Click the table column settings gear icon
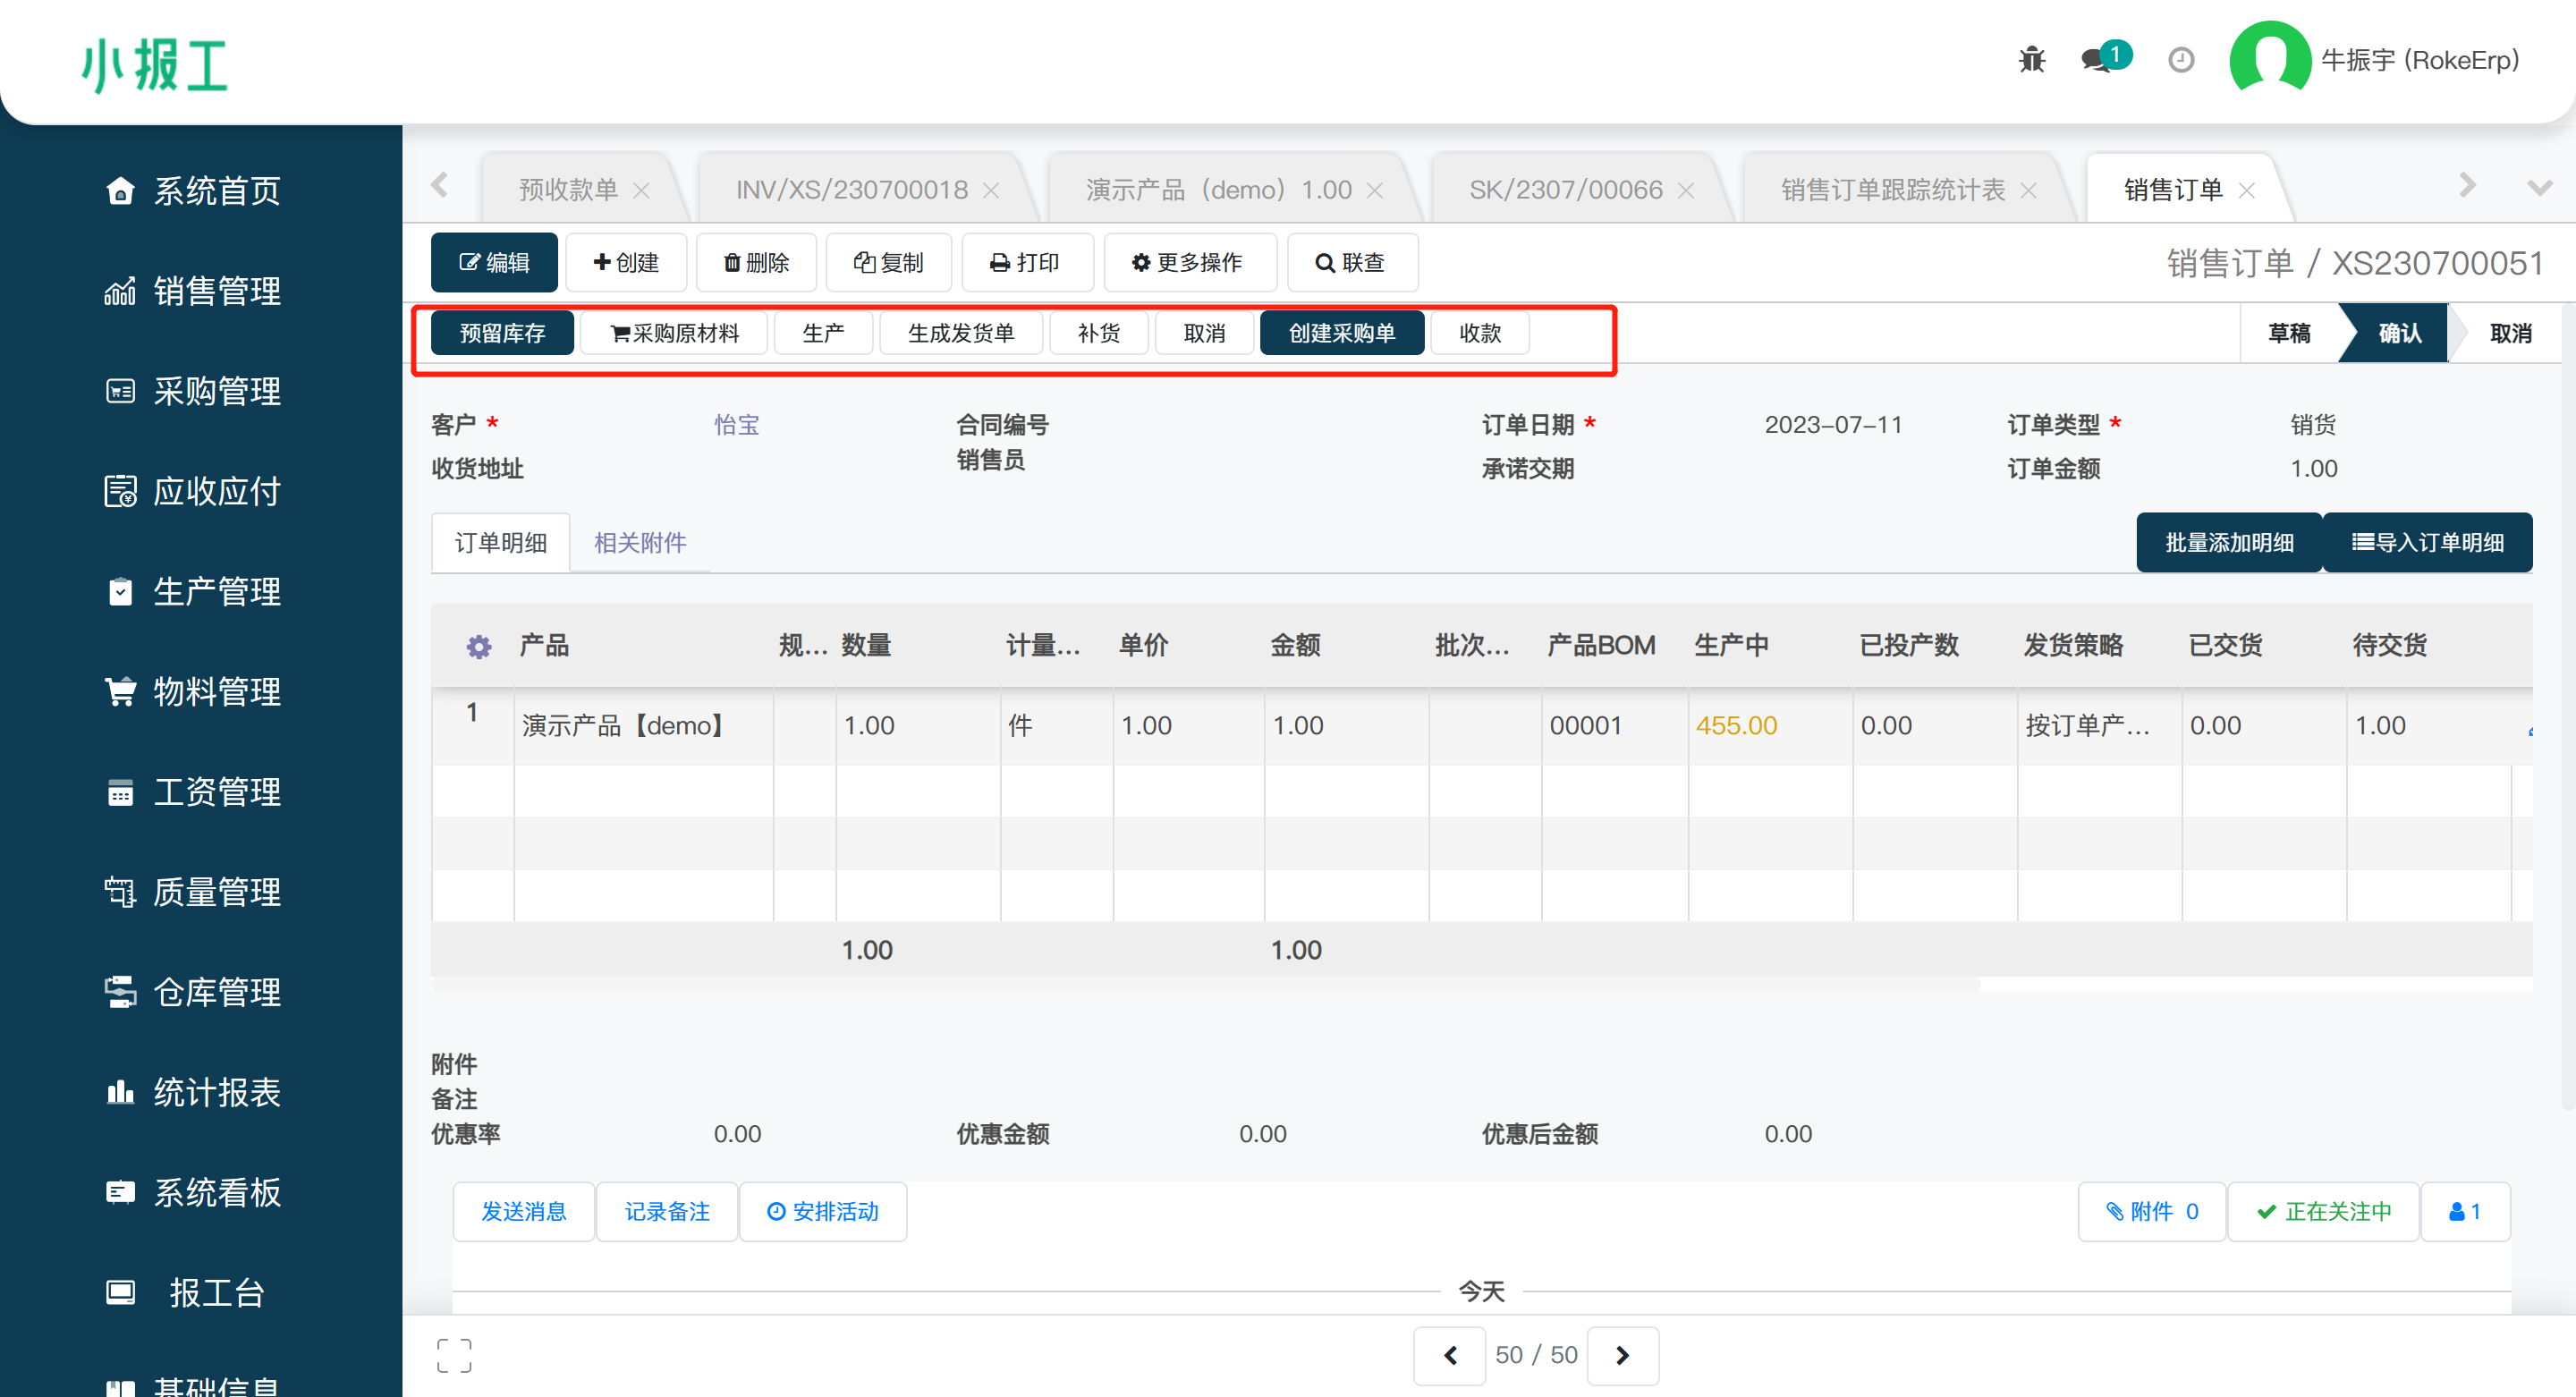The width and height of the screenshot is (2576, 1397). tap(479, 647)
